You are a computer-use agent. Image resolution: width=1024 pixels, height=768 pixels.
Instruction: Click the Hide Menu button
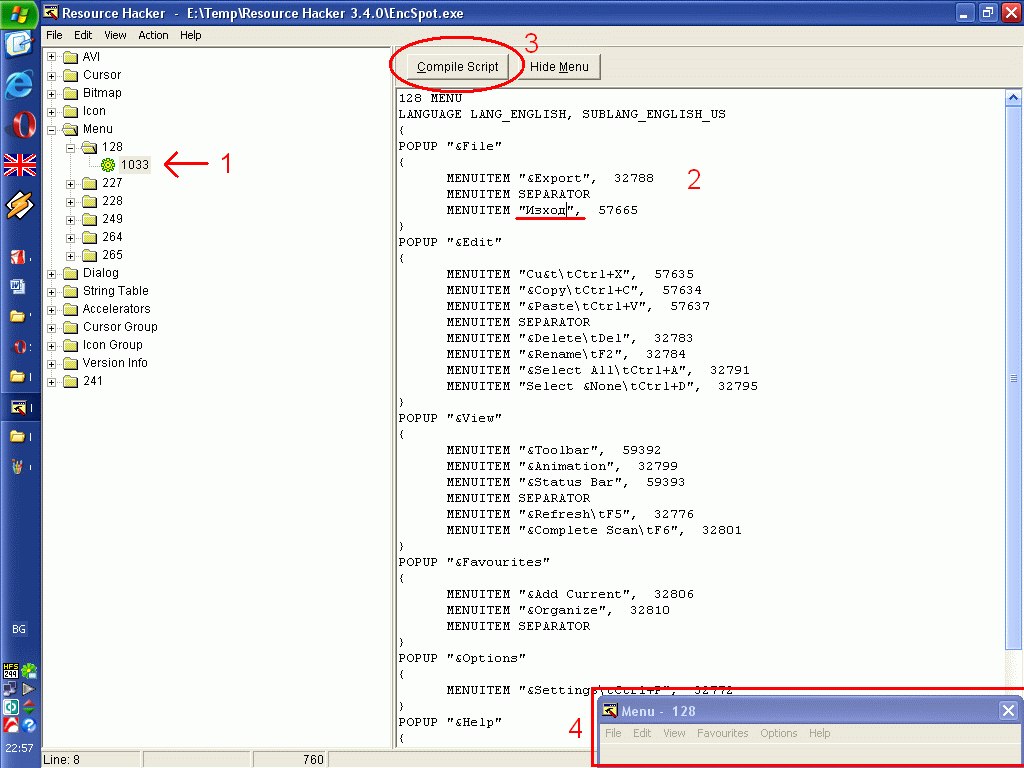[x=559, y=67]
